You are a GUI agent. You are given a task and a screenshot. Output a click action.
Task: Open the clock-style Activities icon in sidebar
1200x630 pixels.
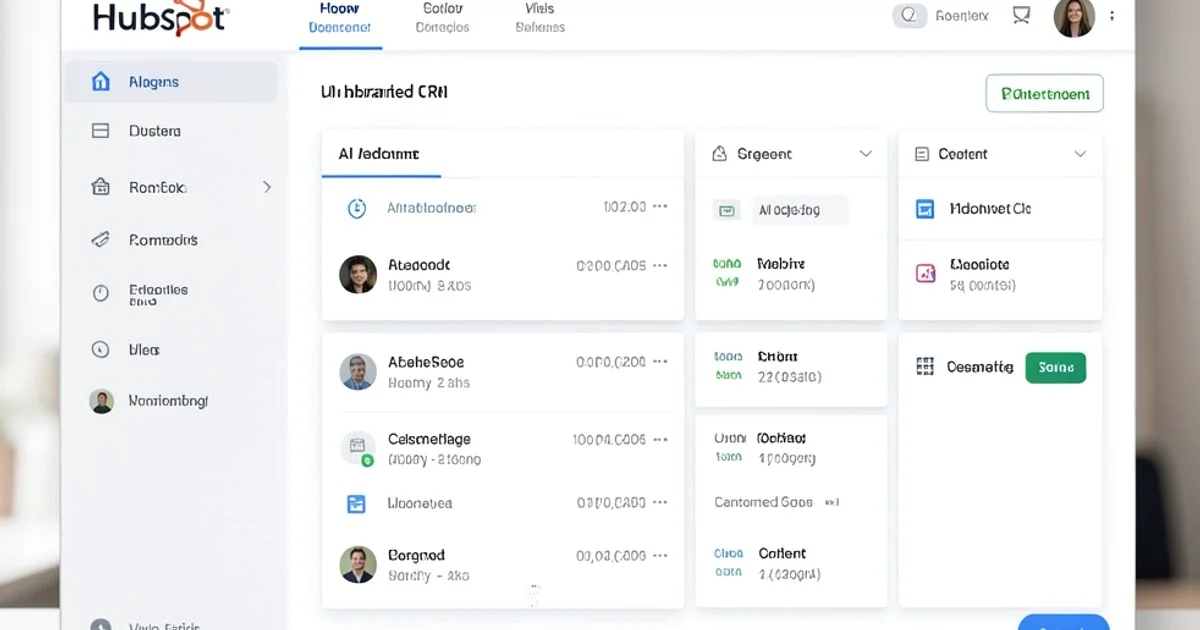coord(100,292)
